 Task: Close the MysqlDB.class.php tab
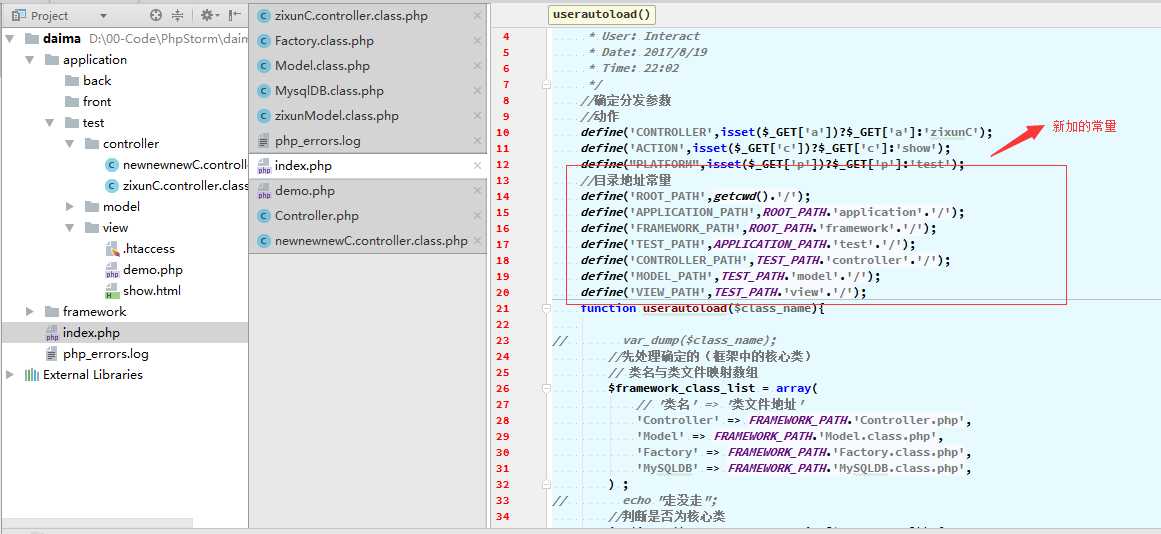[478, 91]
